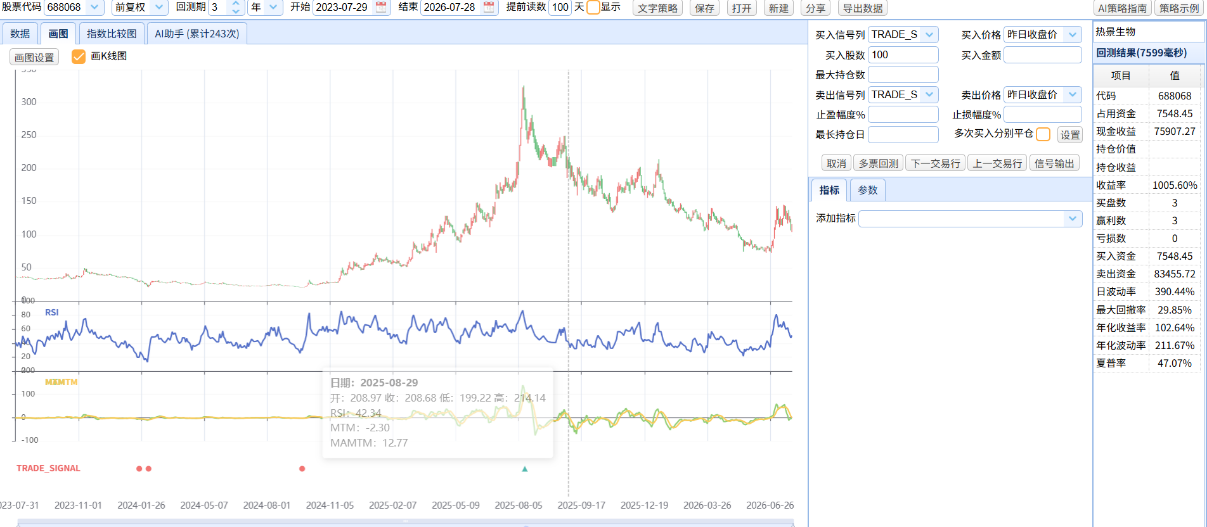Click the 多票回测 button
Viewport: 1207px width, 527px height.
(x=878, y=163)
